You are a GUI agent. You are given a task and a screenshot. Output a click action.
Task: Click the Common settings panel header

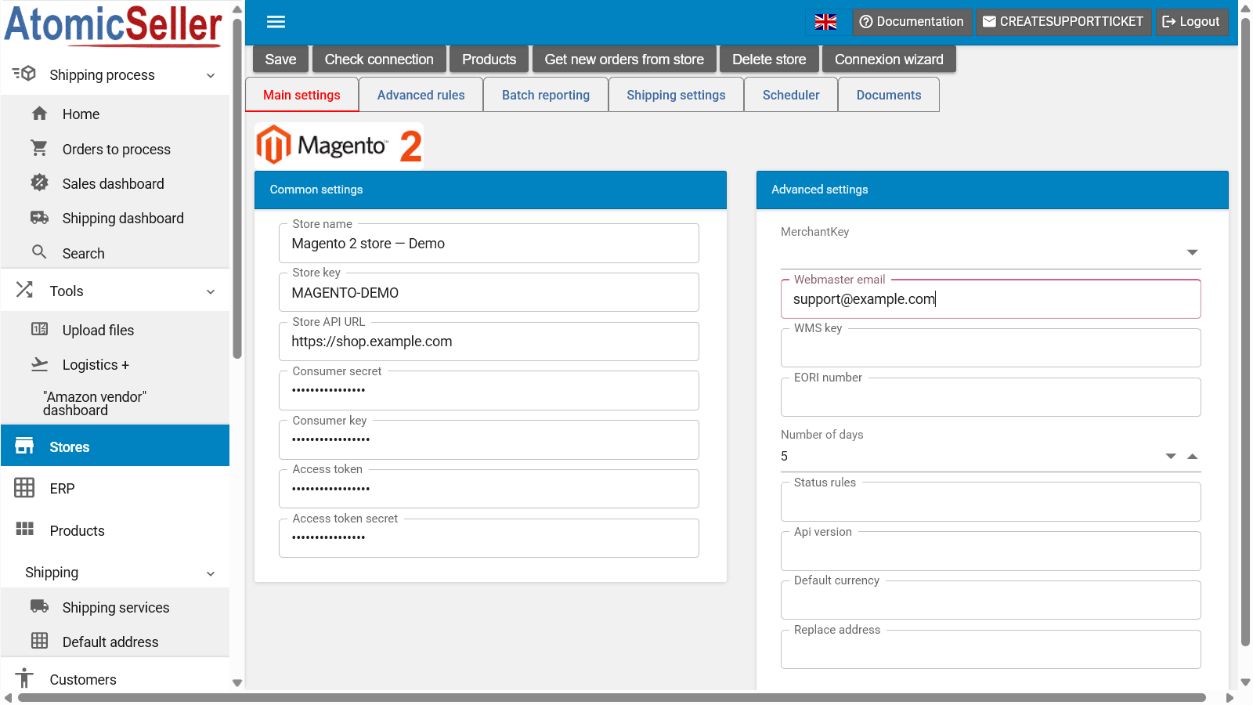[490, 190]
